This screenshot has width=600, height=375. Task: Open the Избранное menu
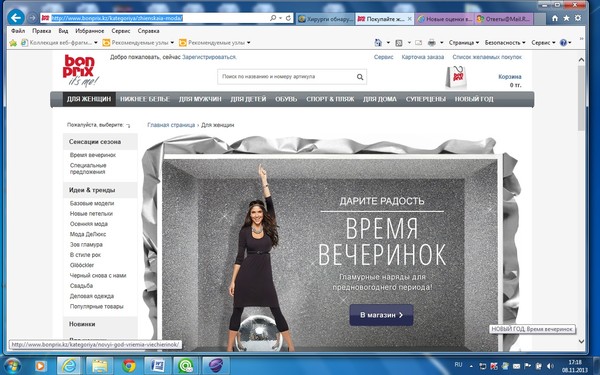90,31
